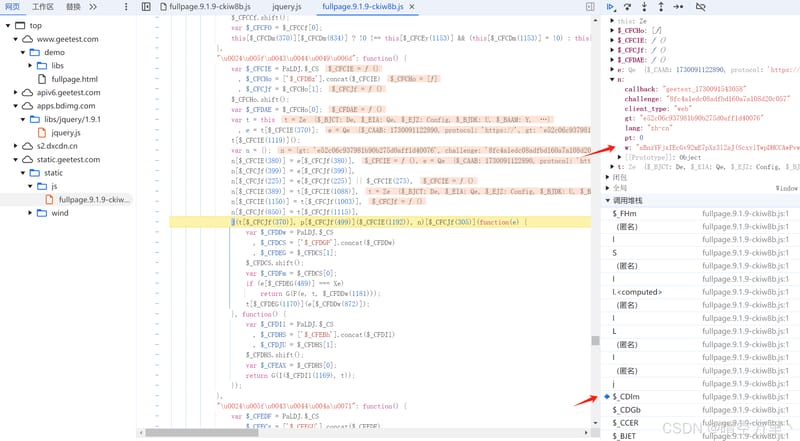Resume script execution
The image size is (800, 441).
pos(610,7)
